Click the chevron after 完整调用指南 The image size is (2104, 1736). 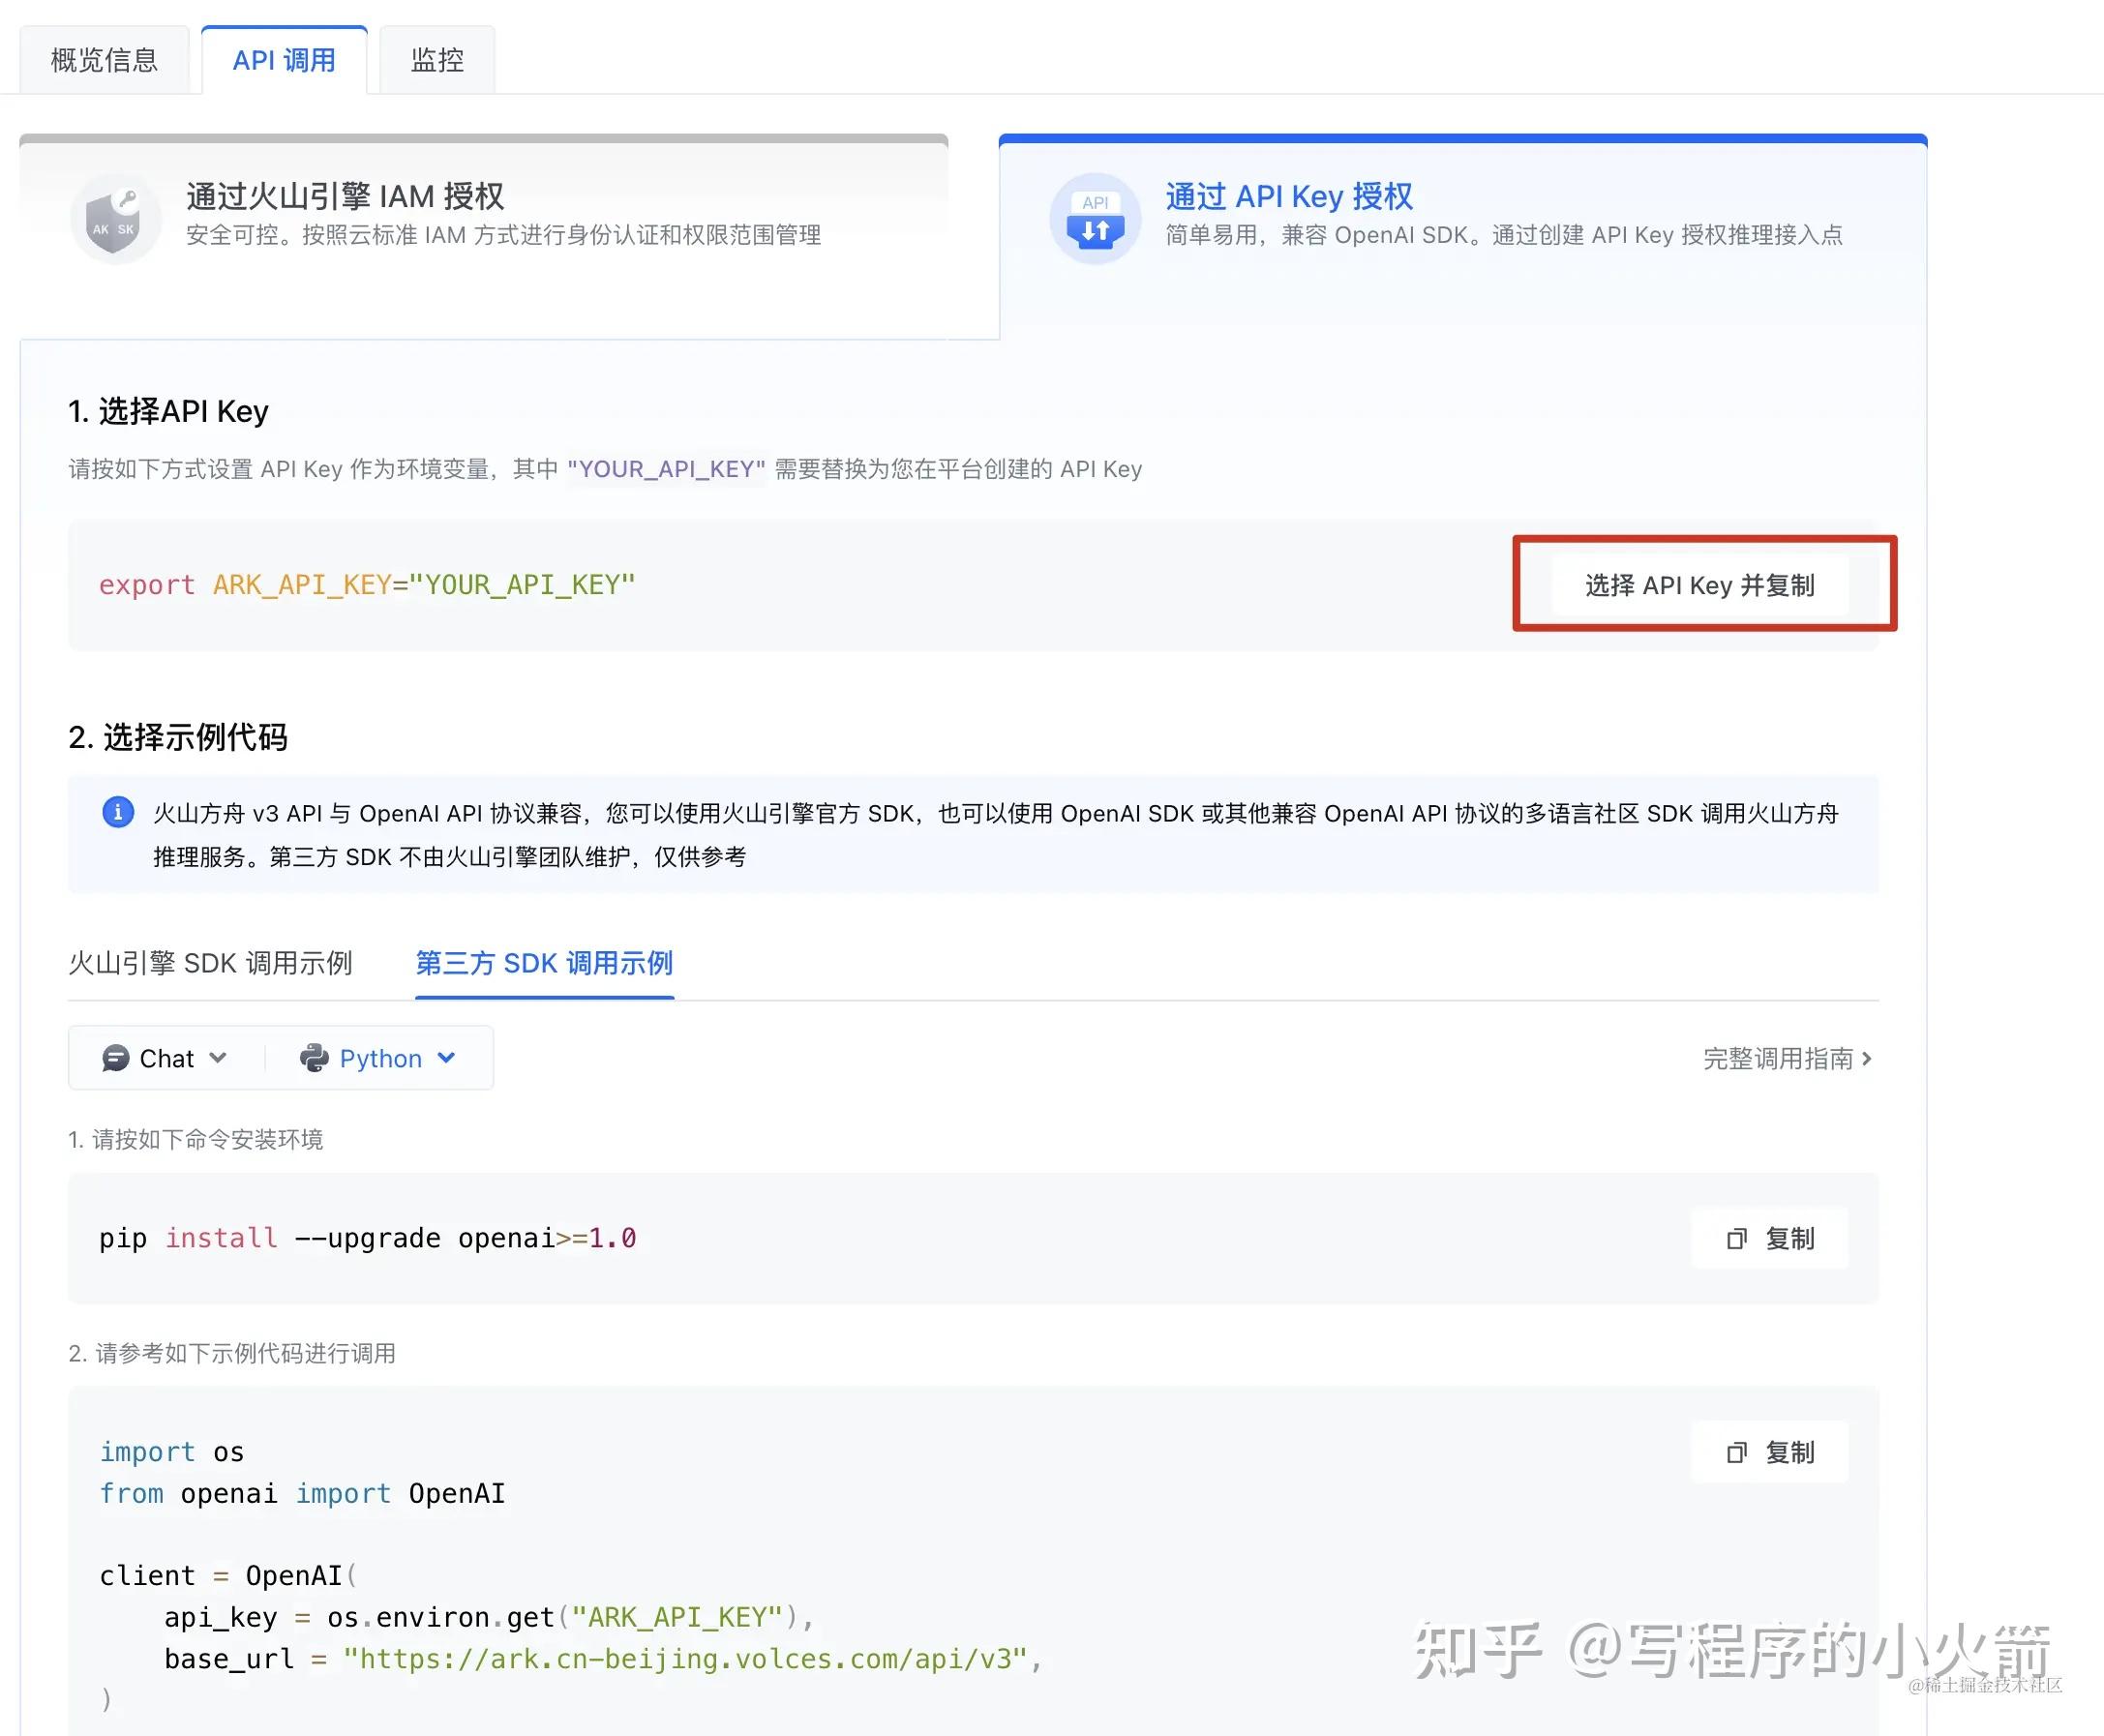[1869, 1059]
